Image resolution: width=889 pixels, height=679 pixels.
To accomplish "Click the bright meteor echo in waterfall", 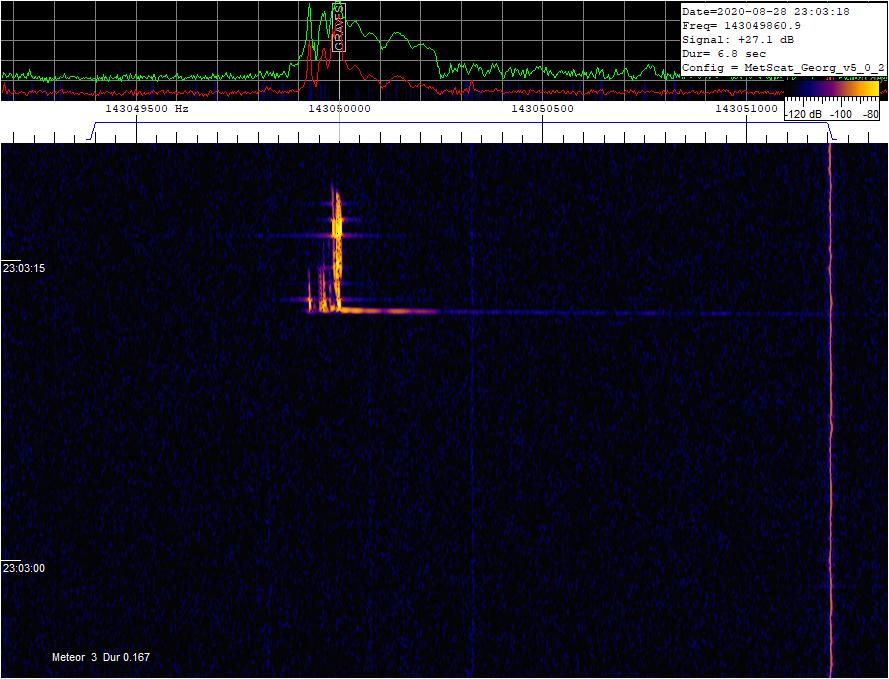I will coord(337,249).
